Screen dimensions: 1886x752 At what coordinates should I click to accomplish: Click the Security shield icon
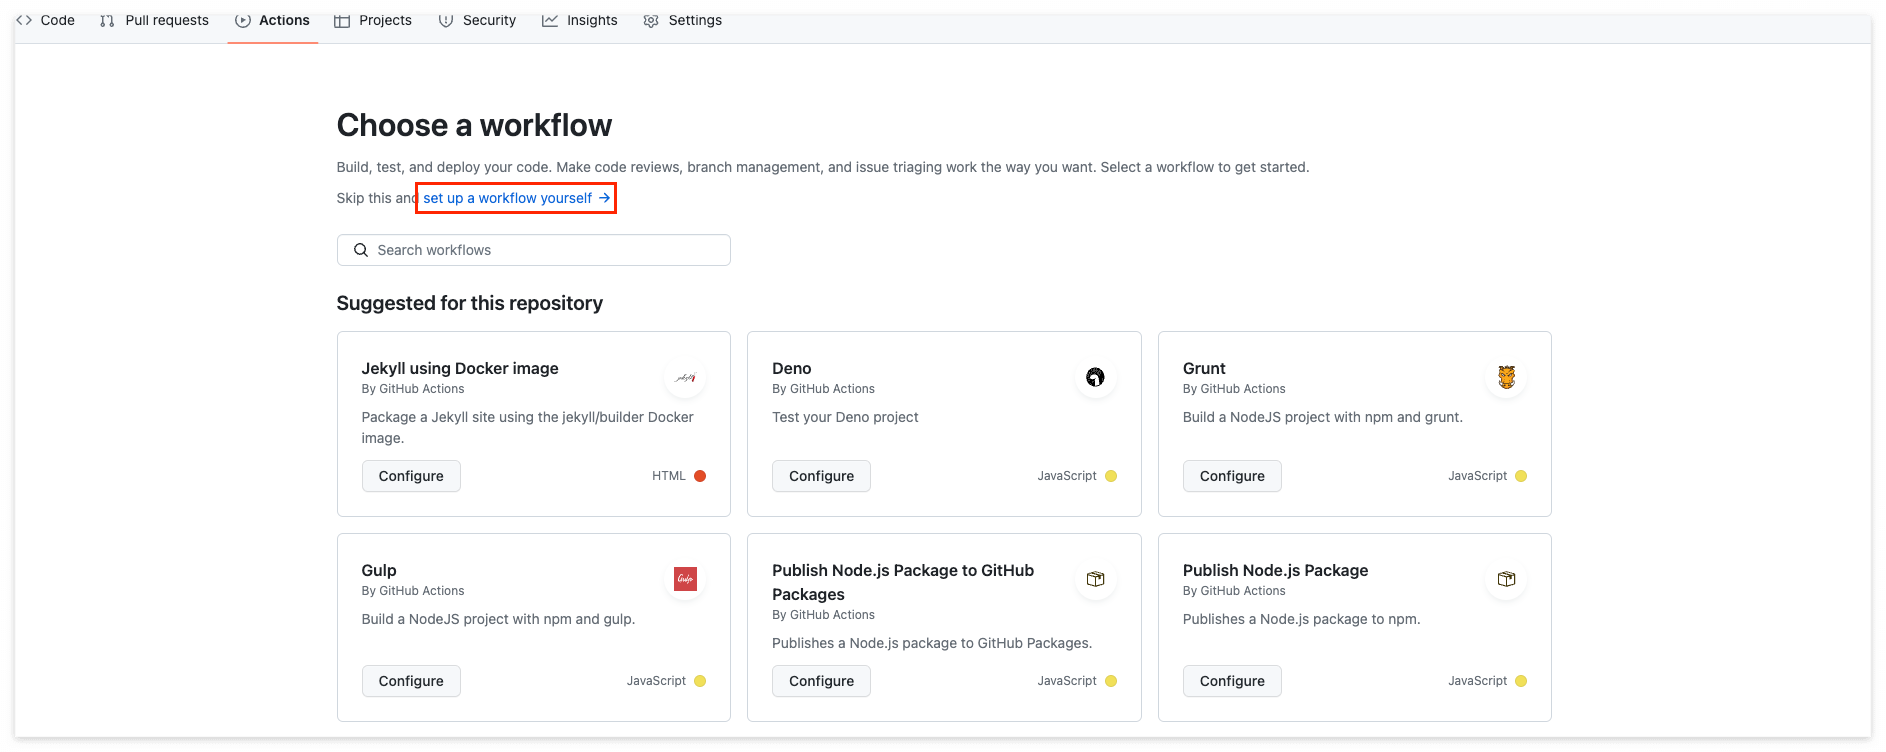(x=446, y=20)
